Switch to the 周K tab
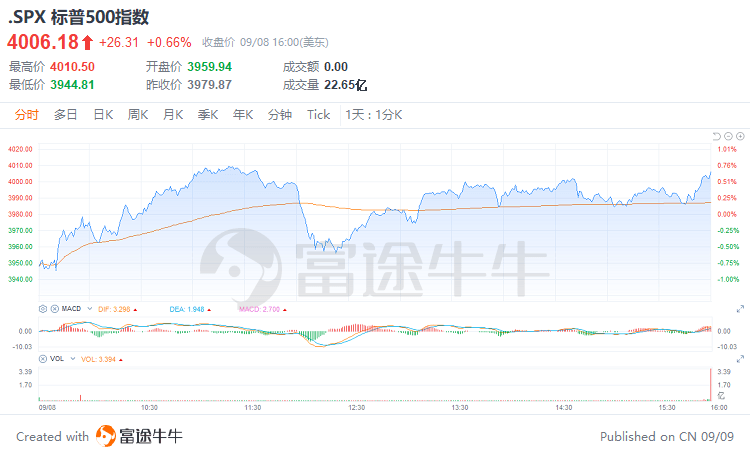Image resolution: width=750 pixels, height=457 pixels. pyautogui.click(x=138, y=115)
